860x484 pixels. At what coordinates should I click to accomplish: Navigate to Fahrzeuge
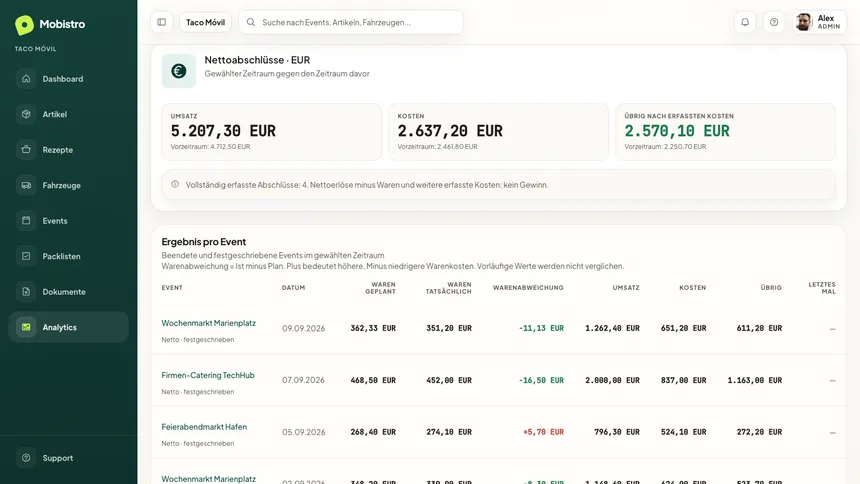69,185
